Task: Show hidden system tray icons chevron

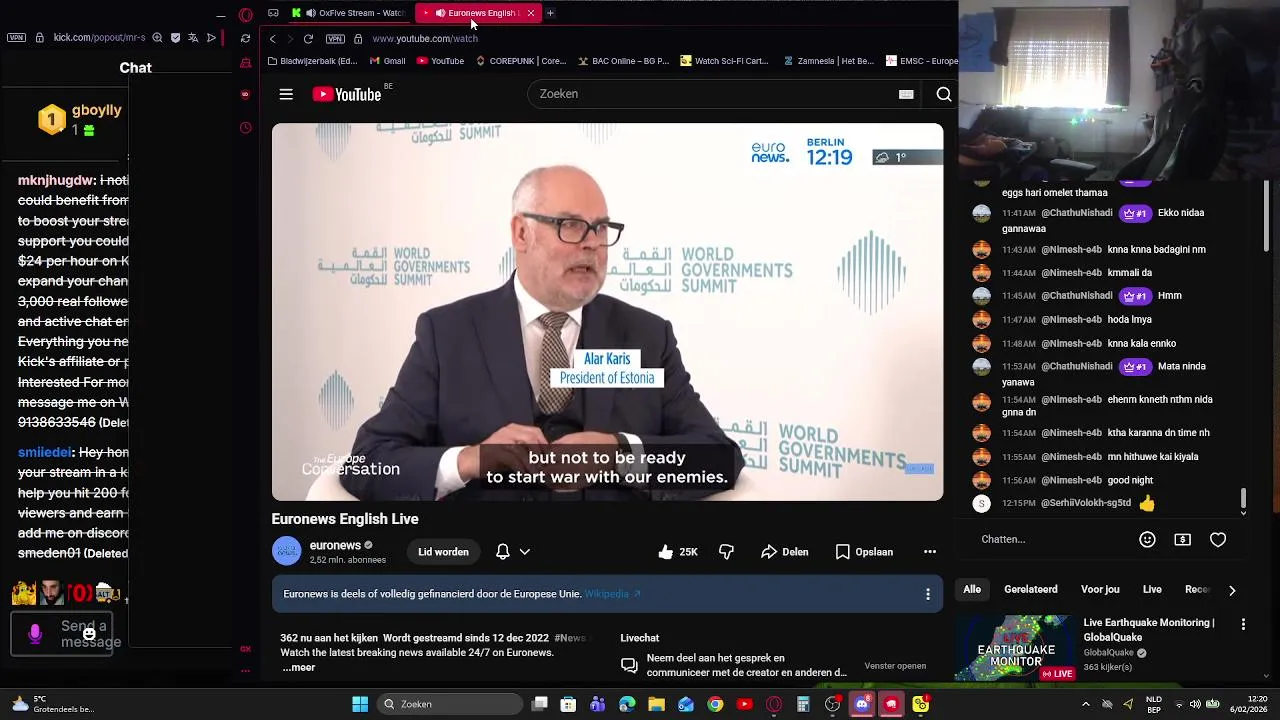Action: click(x=1086, y=704)
